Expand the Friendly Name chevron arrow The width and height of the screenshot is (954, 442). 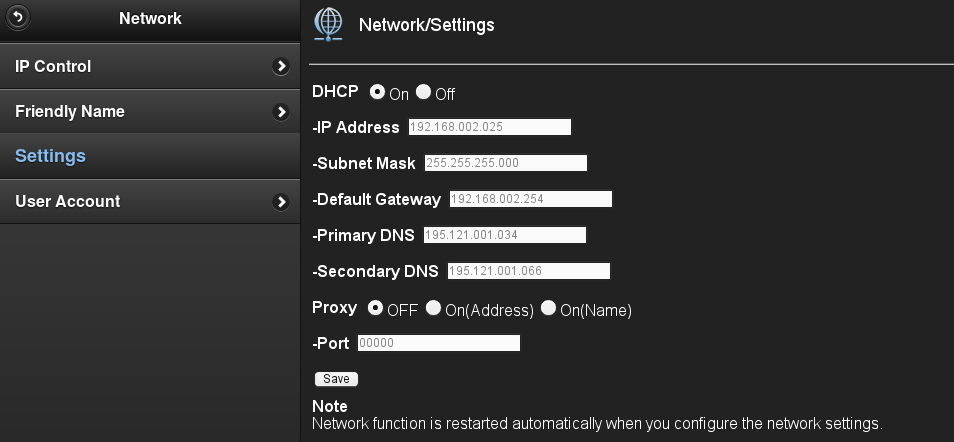[281, 112]
